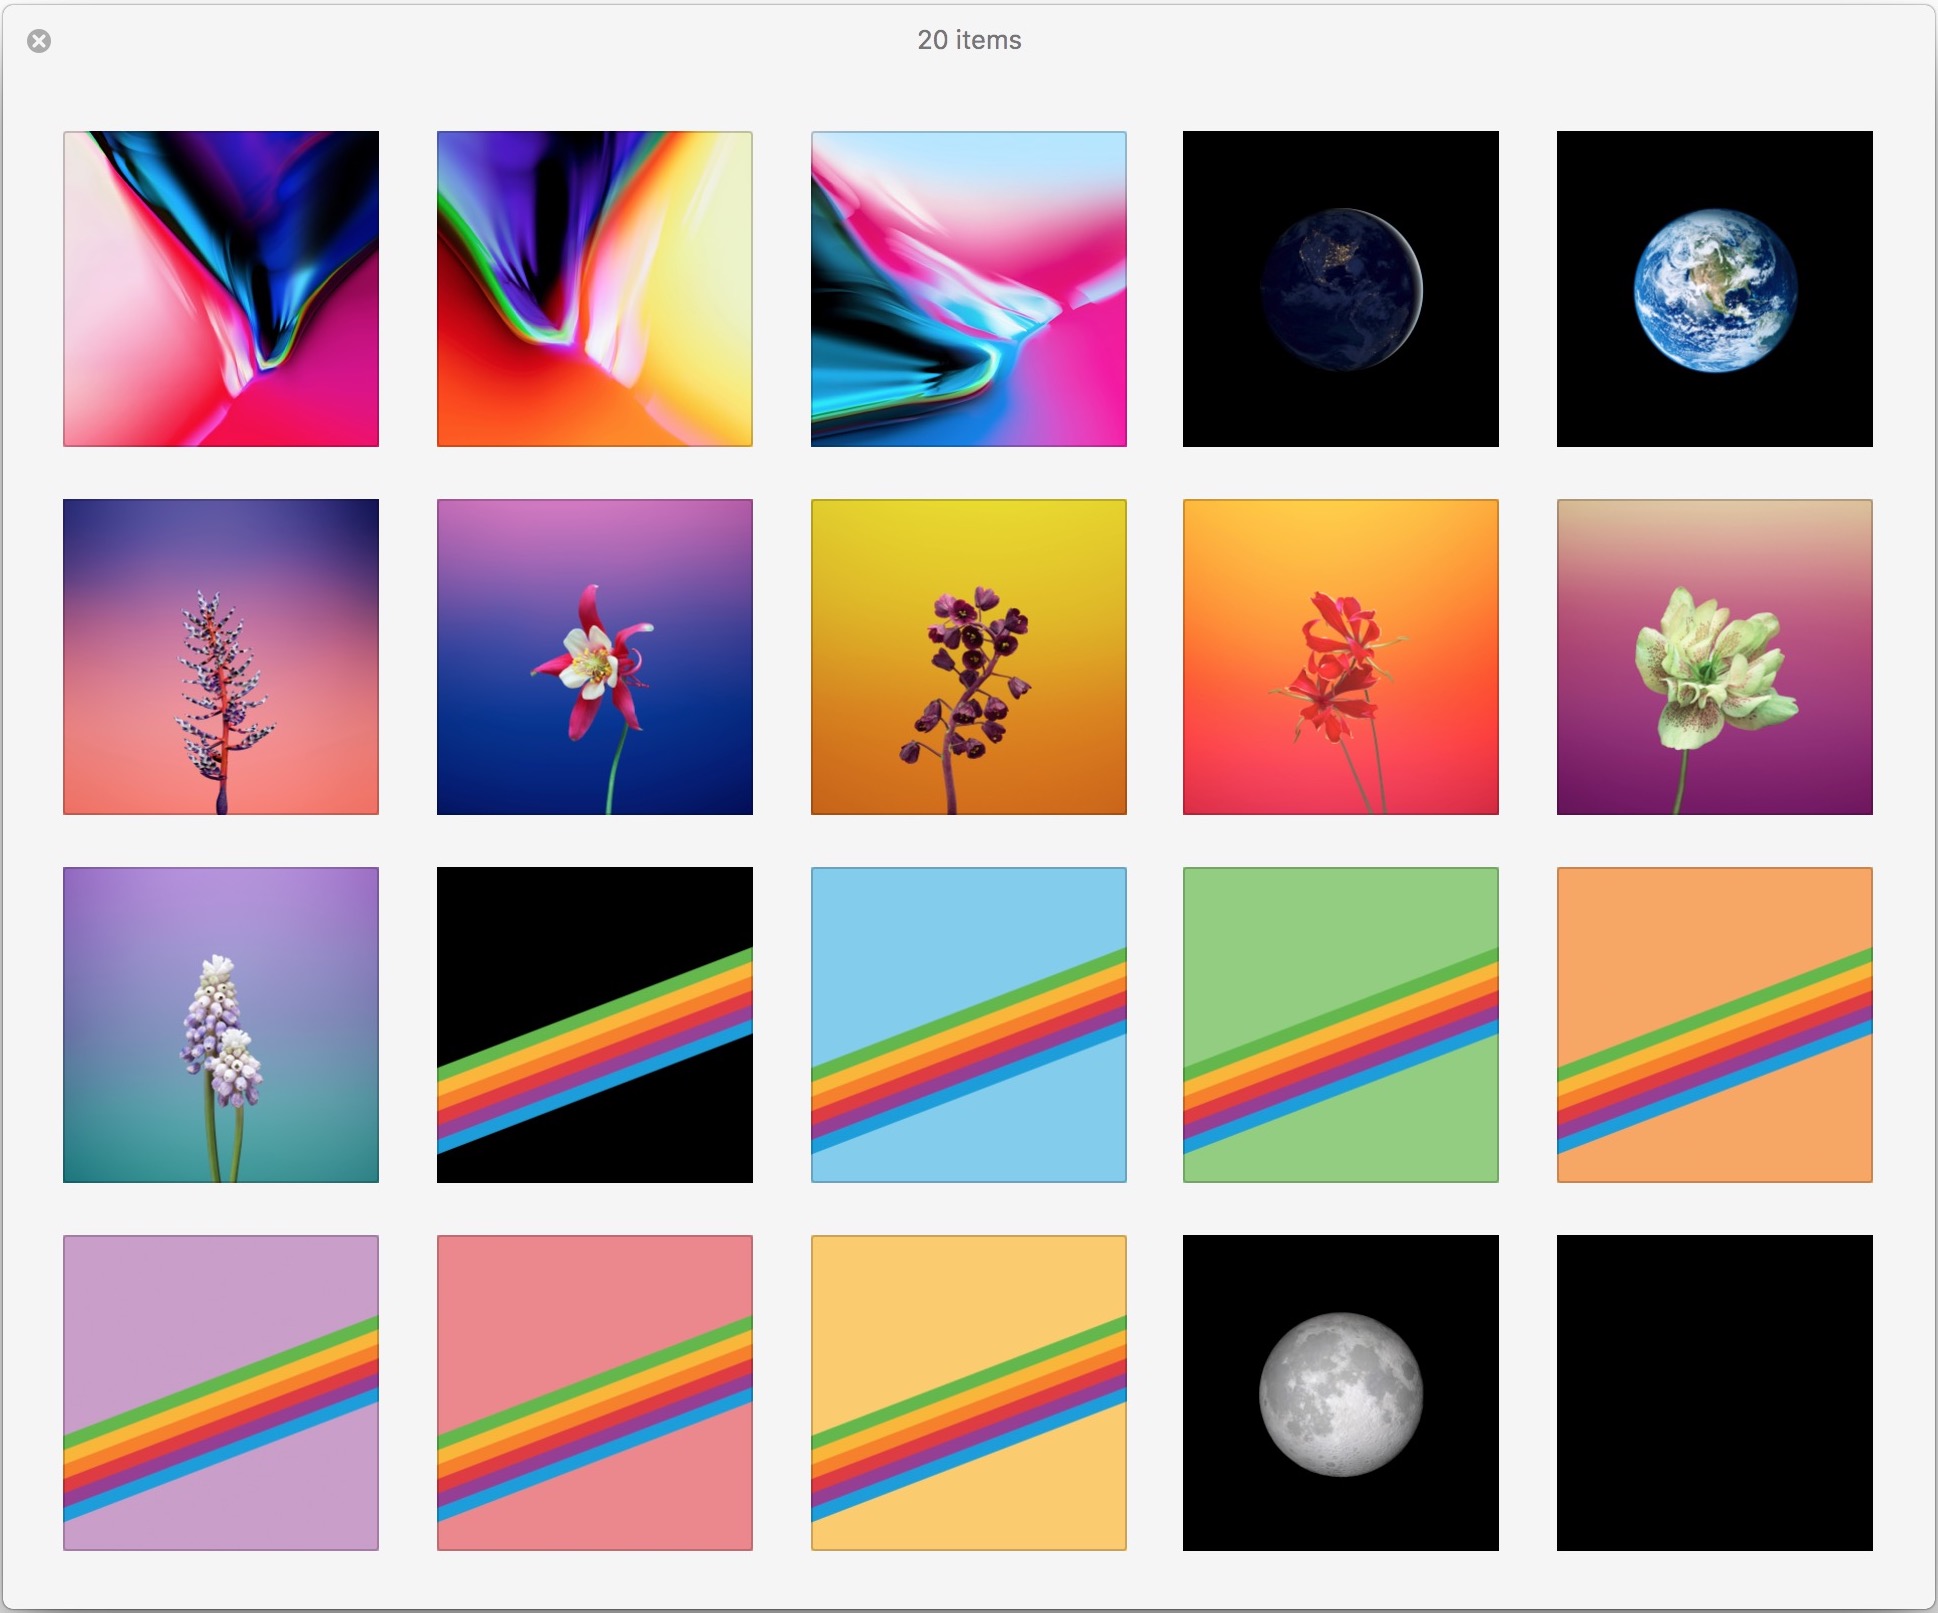This screenshot has width=1938, height=1613.
Task: Select the pink abstract wave wallpaper
Action: (x=221, y=287)
